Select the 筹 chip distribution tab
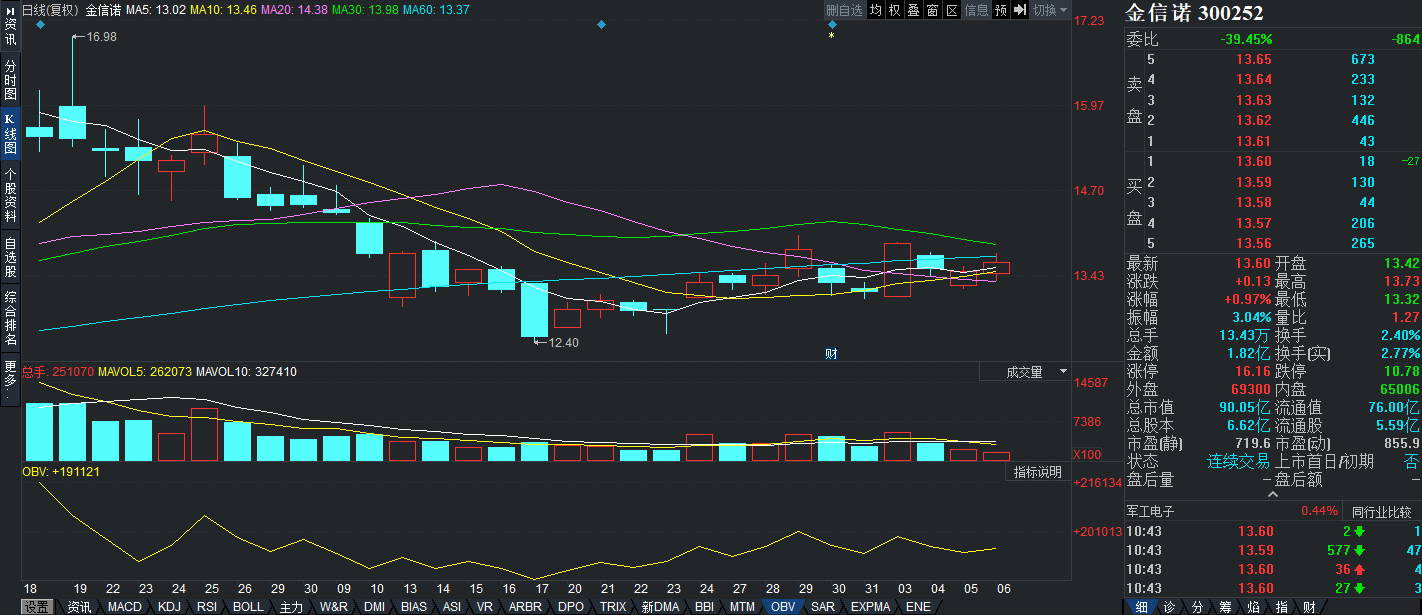The height and width of the screenshot is (615, 1422). [1225, 607]
